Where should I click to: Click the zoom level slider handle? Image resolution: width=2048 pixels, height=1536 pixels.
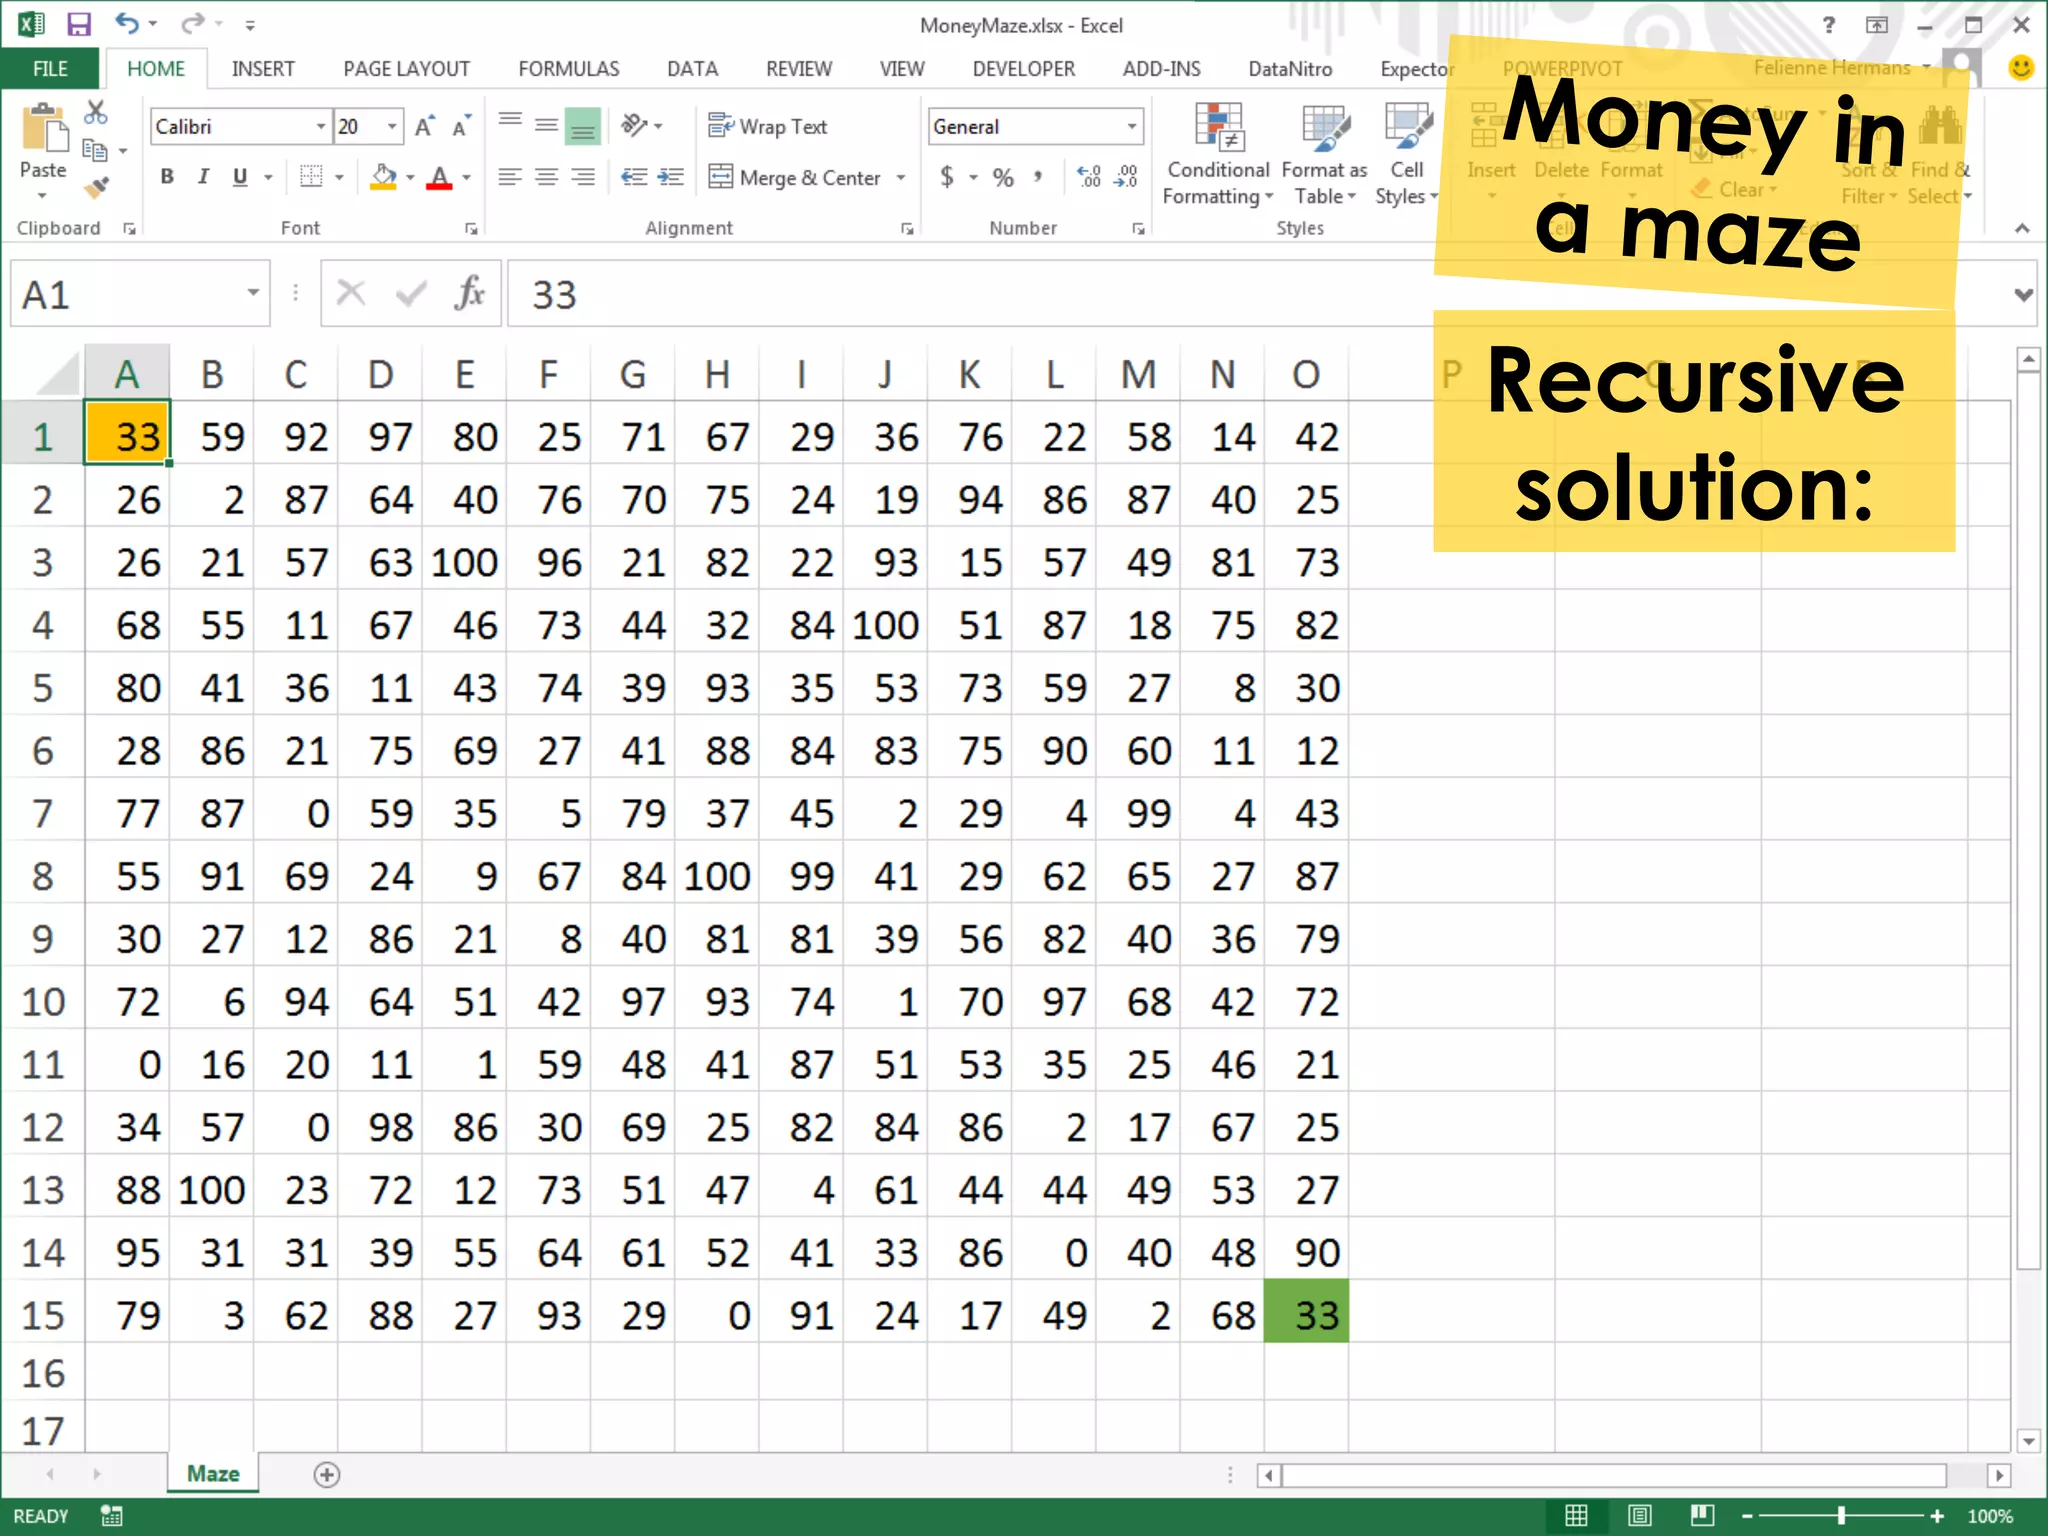pos(1841,1516)
